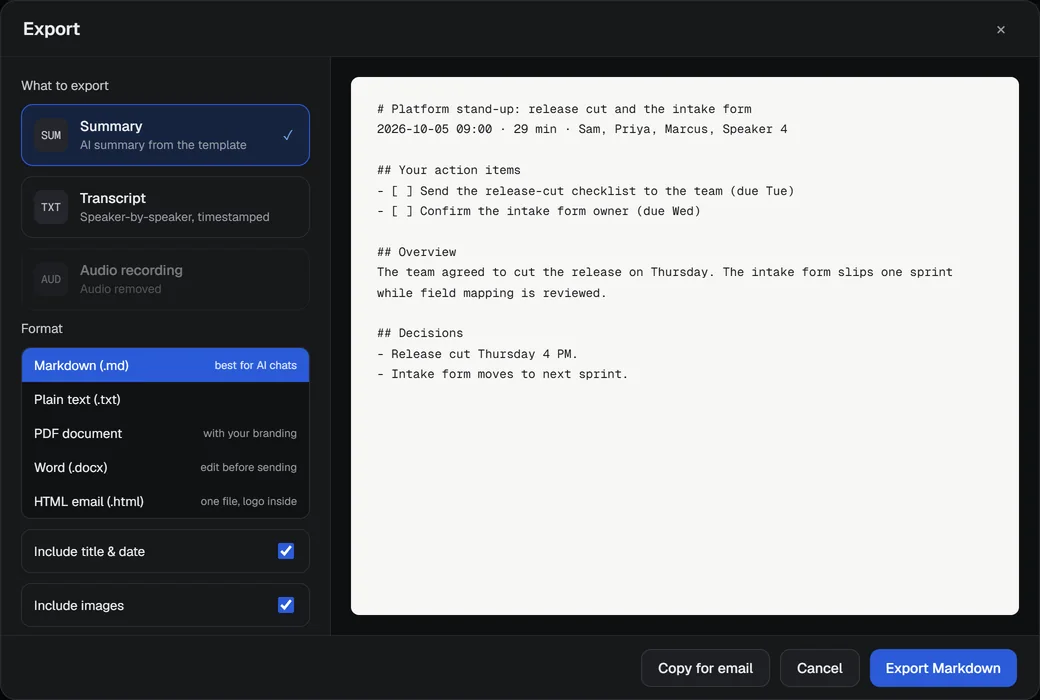Choose the Transcript export option

click(165, 207)
